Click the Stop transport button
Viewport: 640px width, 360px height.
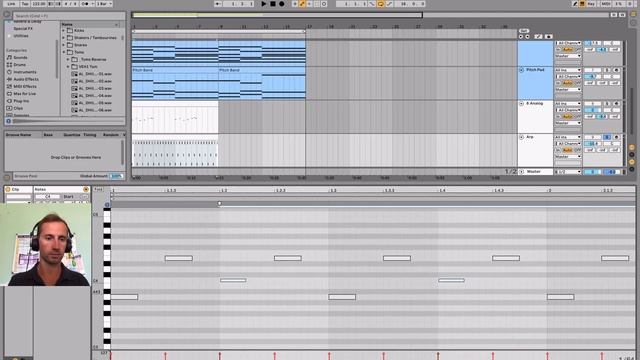tap(273, 4)
